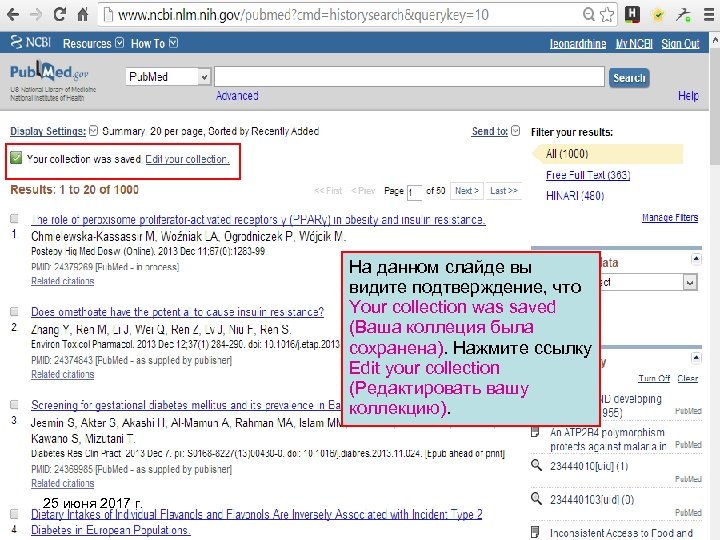The width and height of the screenshot is (720, 540).
Task: Select checkbox for result 1 PPAR article
Action: [x=14, y=219]
